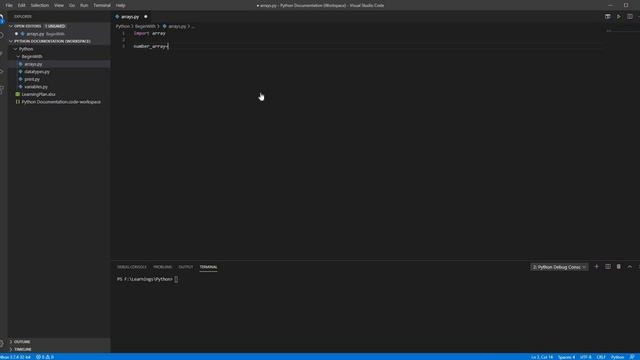Open the Edit menu
This screenshot has width=640, height=360.
21,5
